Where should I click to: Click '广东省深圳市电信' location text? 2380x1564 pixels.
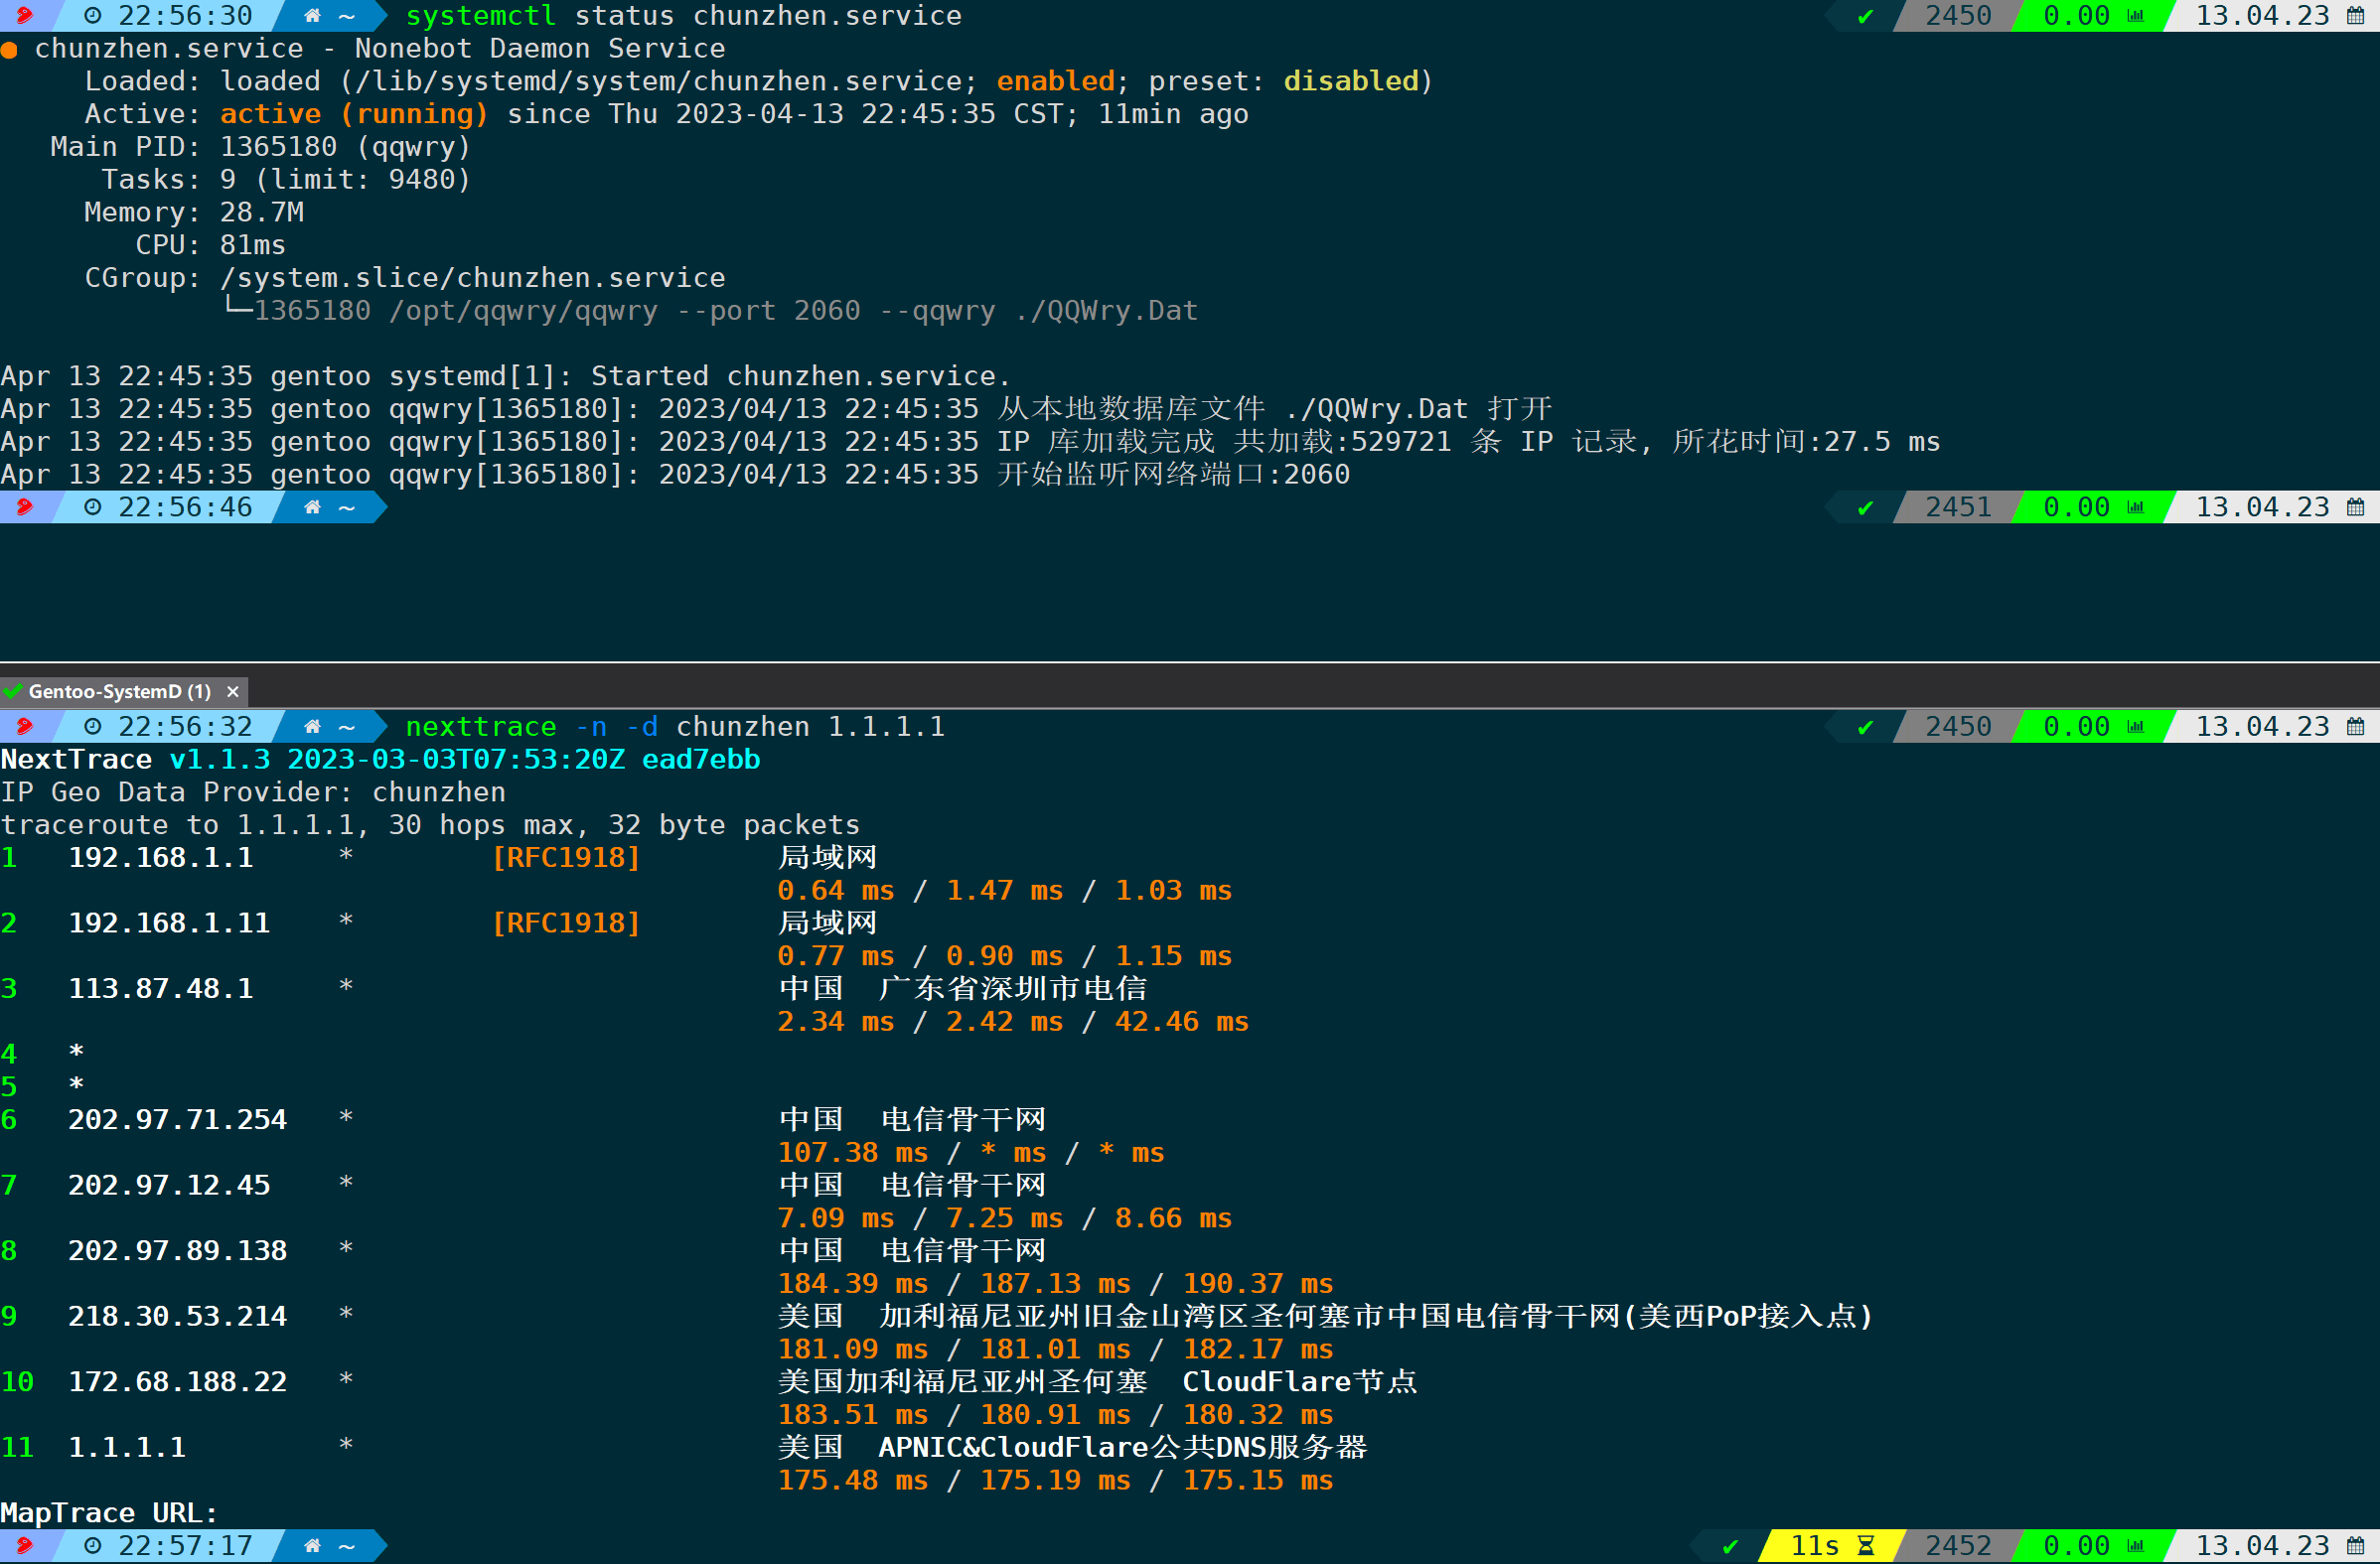(x=1013, y=989)
